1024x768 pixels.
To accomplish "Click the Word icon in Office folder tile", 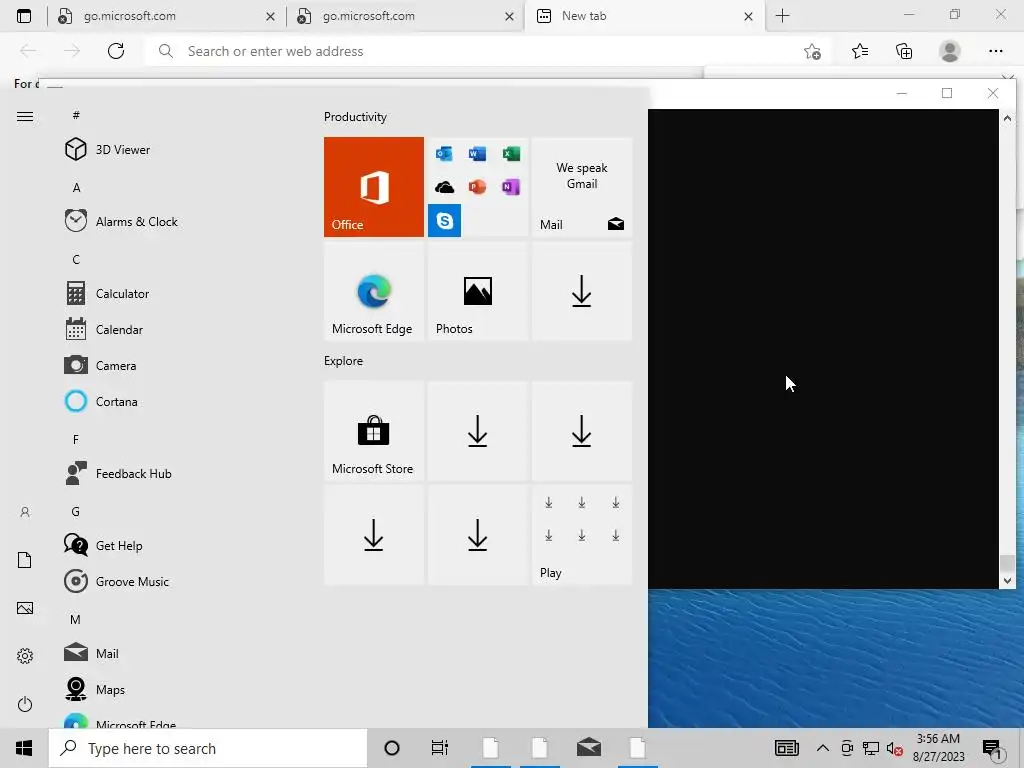I will click(x=477, y=154).
